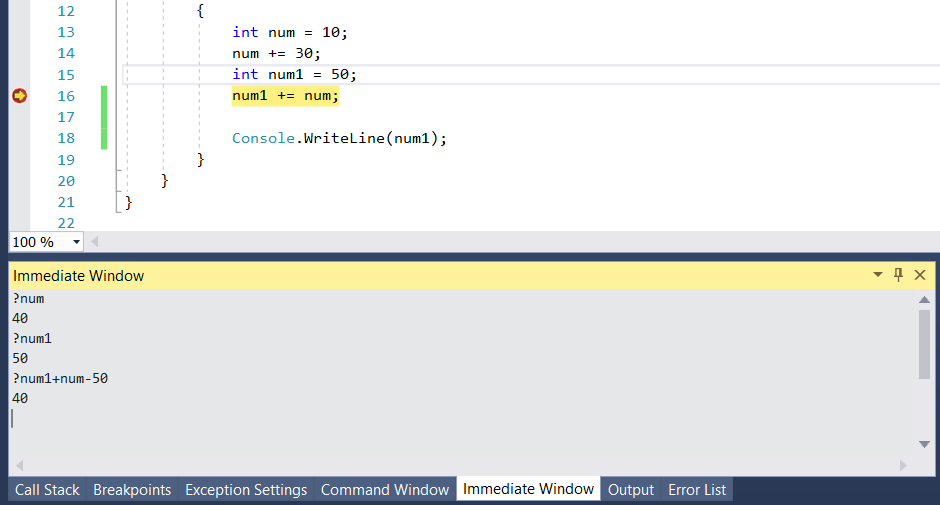Click line number 22 in the margin

tap(66, 223)
